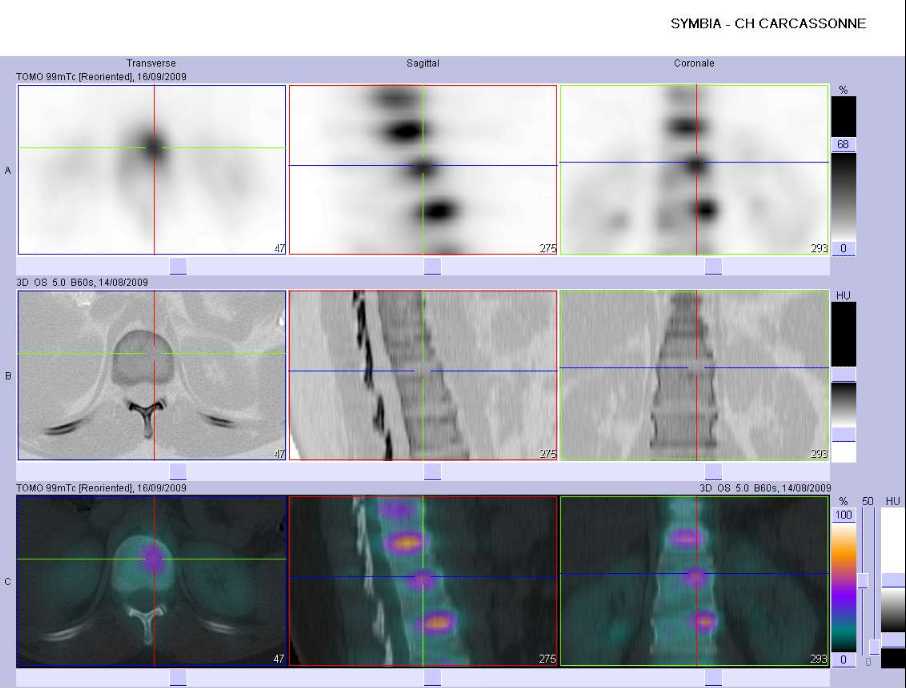Click the slice slider handle under row A sagittal

pyautogui.click(x=432, y=266)
